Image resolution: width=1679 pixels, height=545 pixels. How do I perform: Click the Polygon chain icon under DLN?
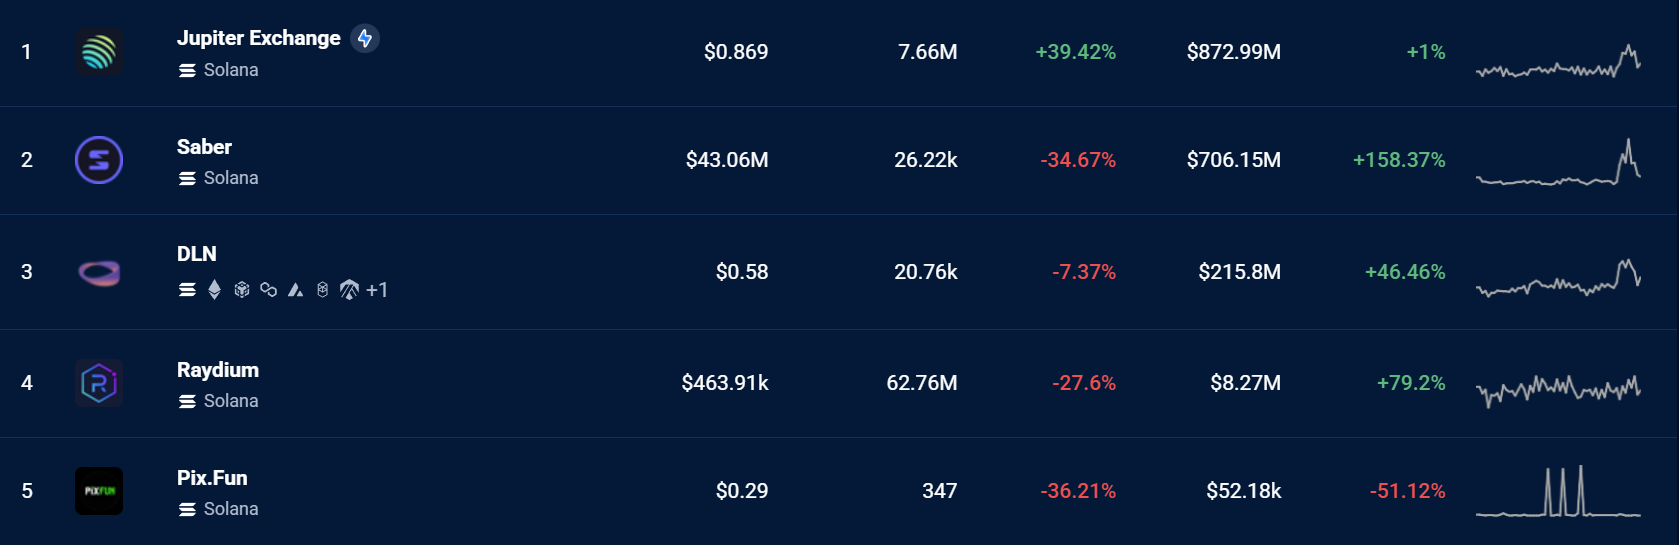tap(268, 290)
